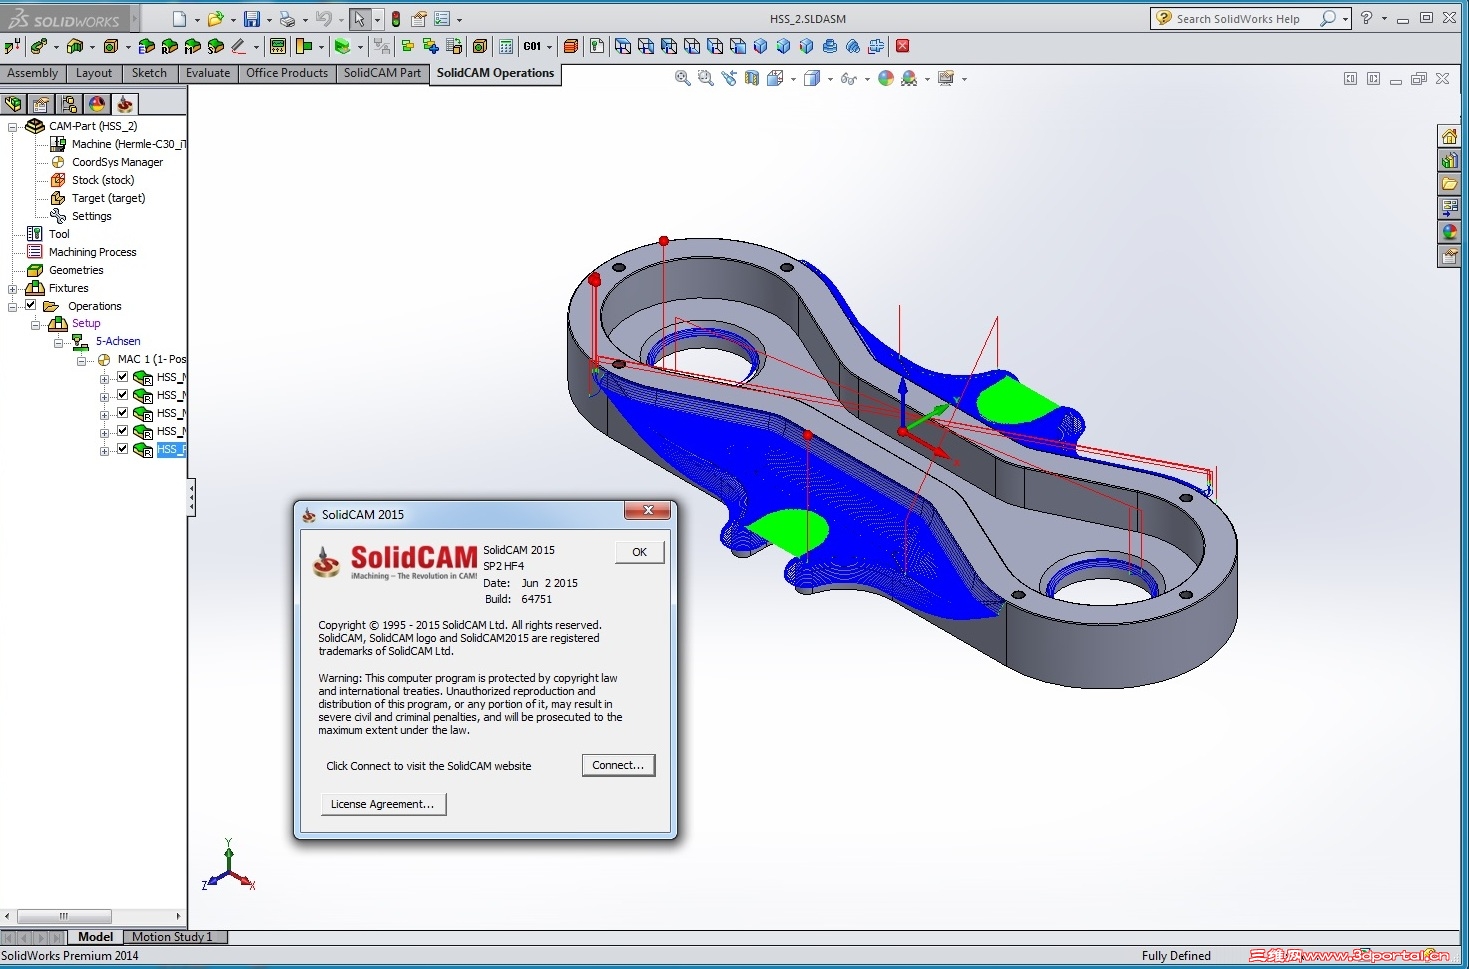Select "Target (target)" in the tree

click(x=108, y=198)
